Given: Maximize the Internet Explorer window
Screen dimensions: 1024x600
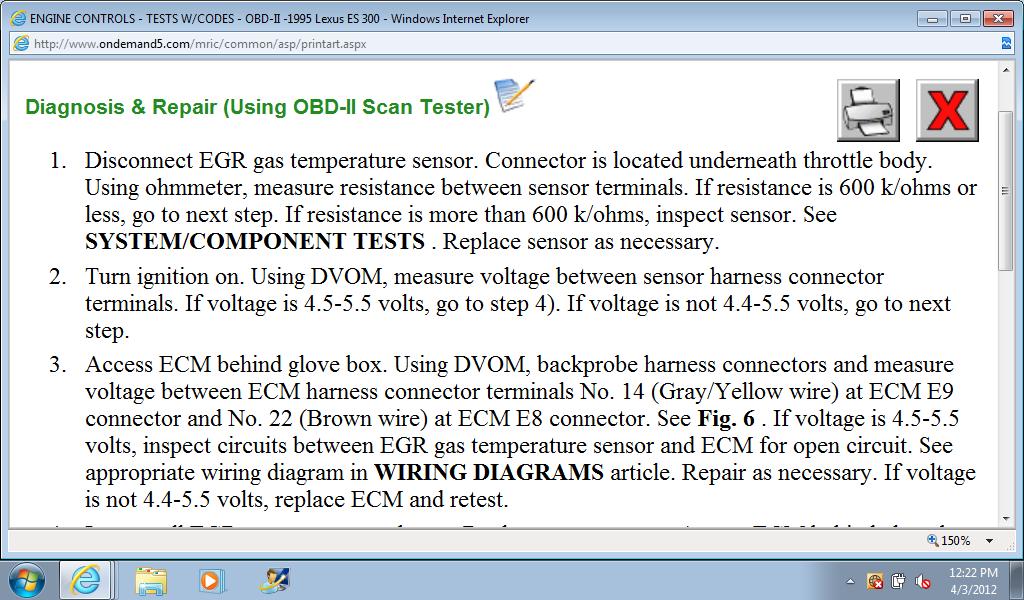Looking at the screenshot, I should (965, 19).
